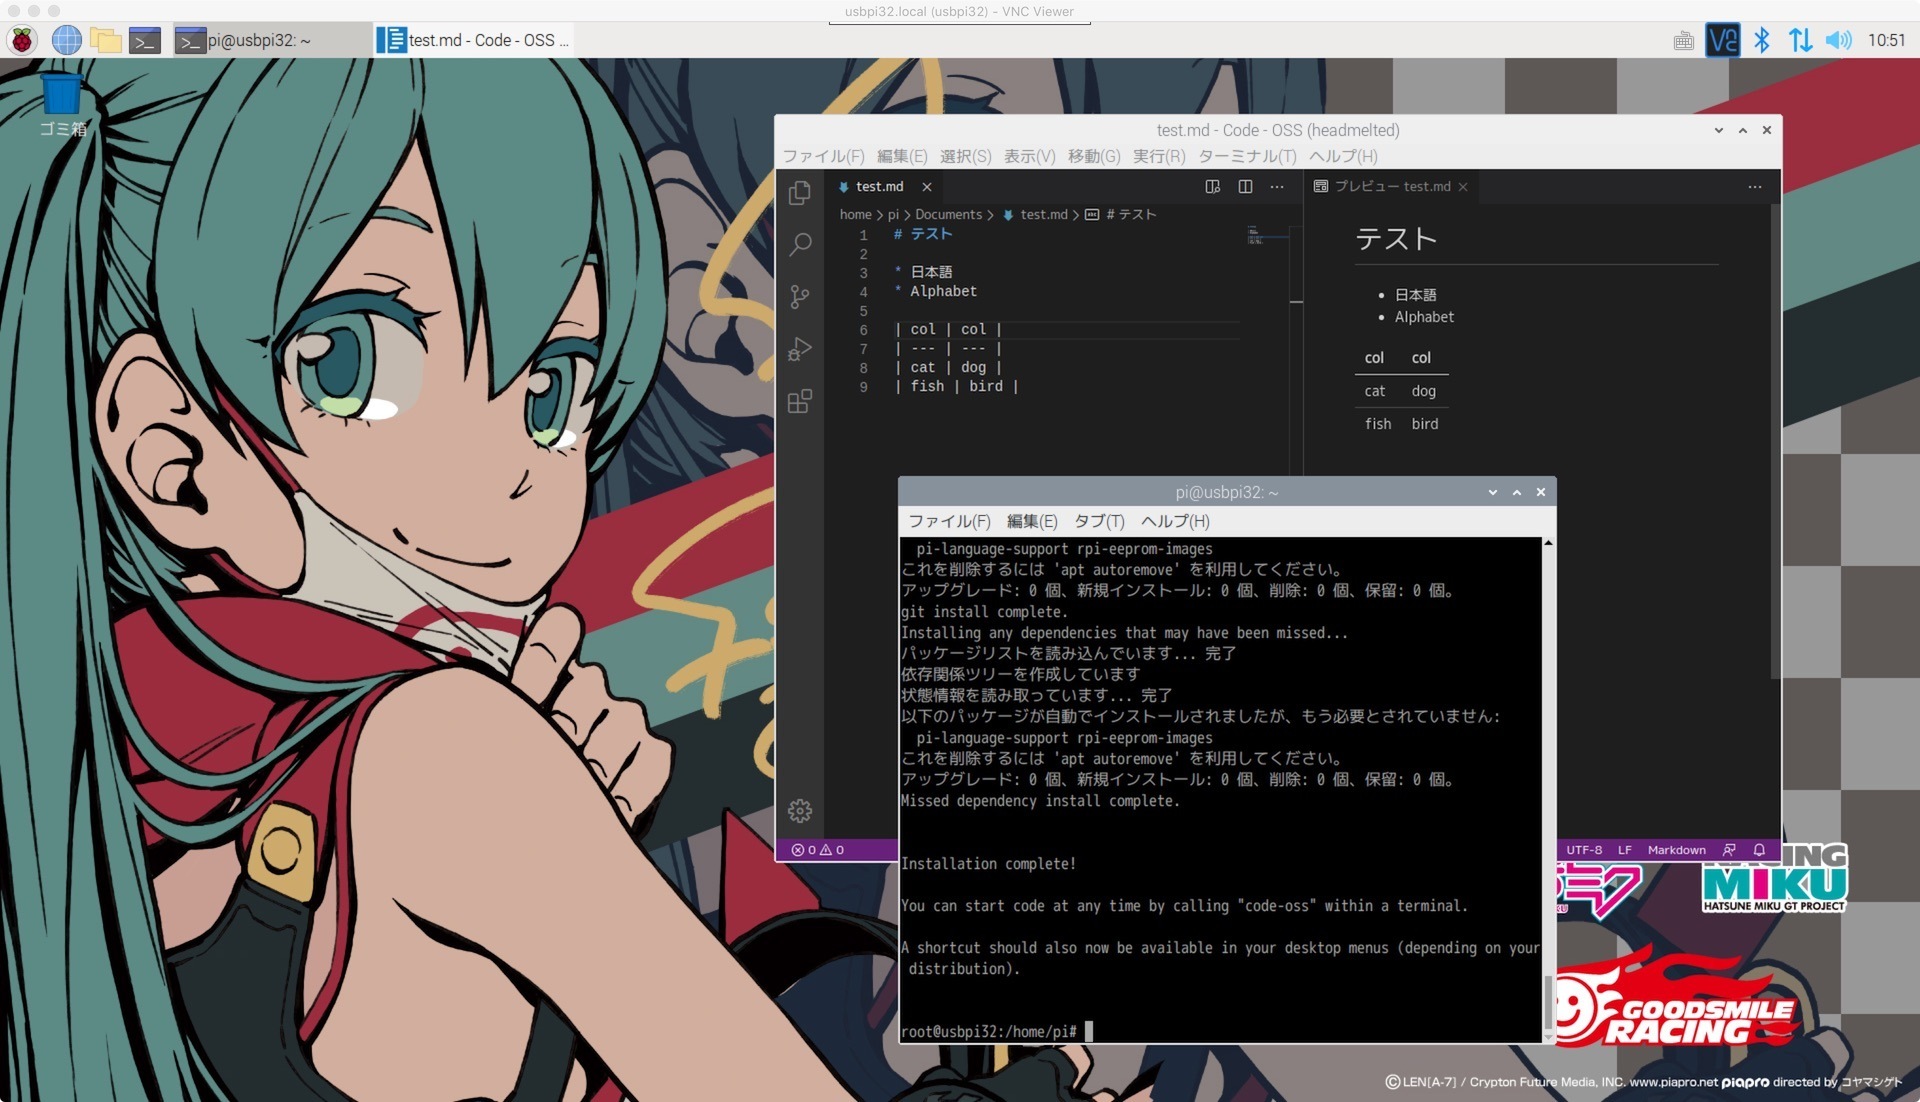
Task: Open 移動(G) menu in Code - OSS
Action: (x=1094, y=156)
